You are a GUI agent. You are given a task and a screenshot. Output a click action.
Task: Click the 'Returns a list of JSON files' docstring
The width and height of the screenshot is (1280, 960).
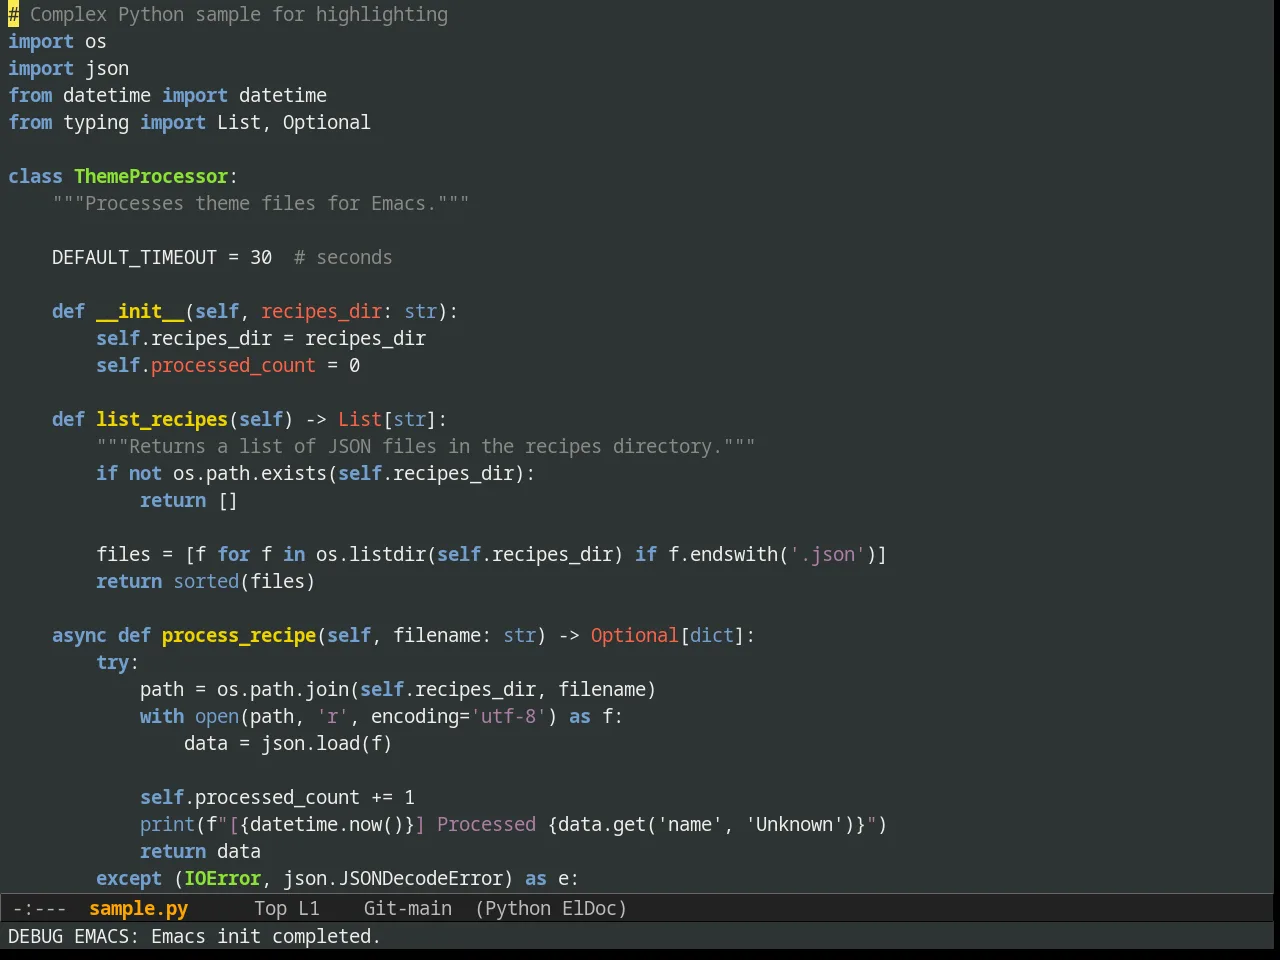(x=426, y=446)
